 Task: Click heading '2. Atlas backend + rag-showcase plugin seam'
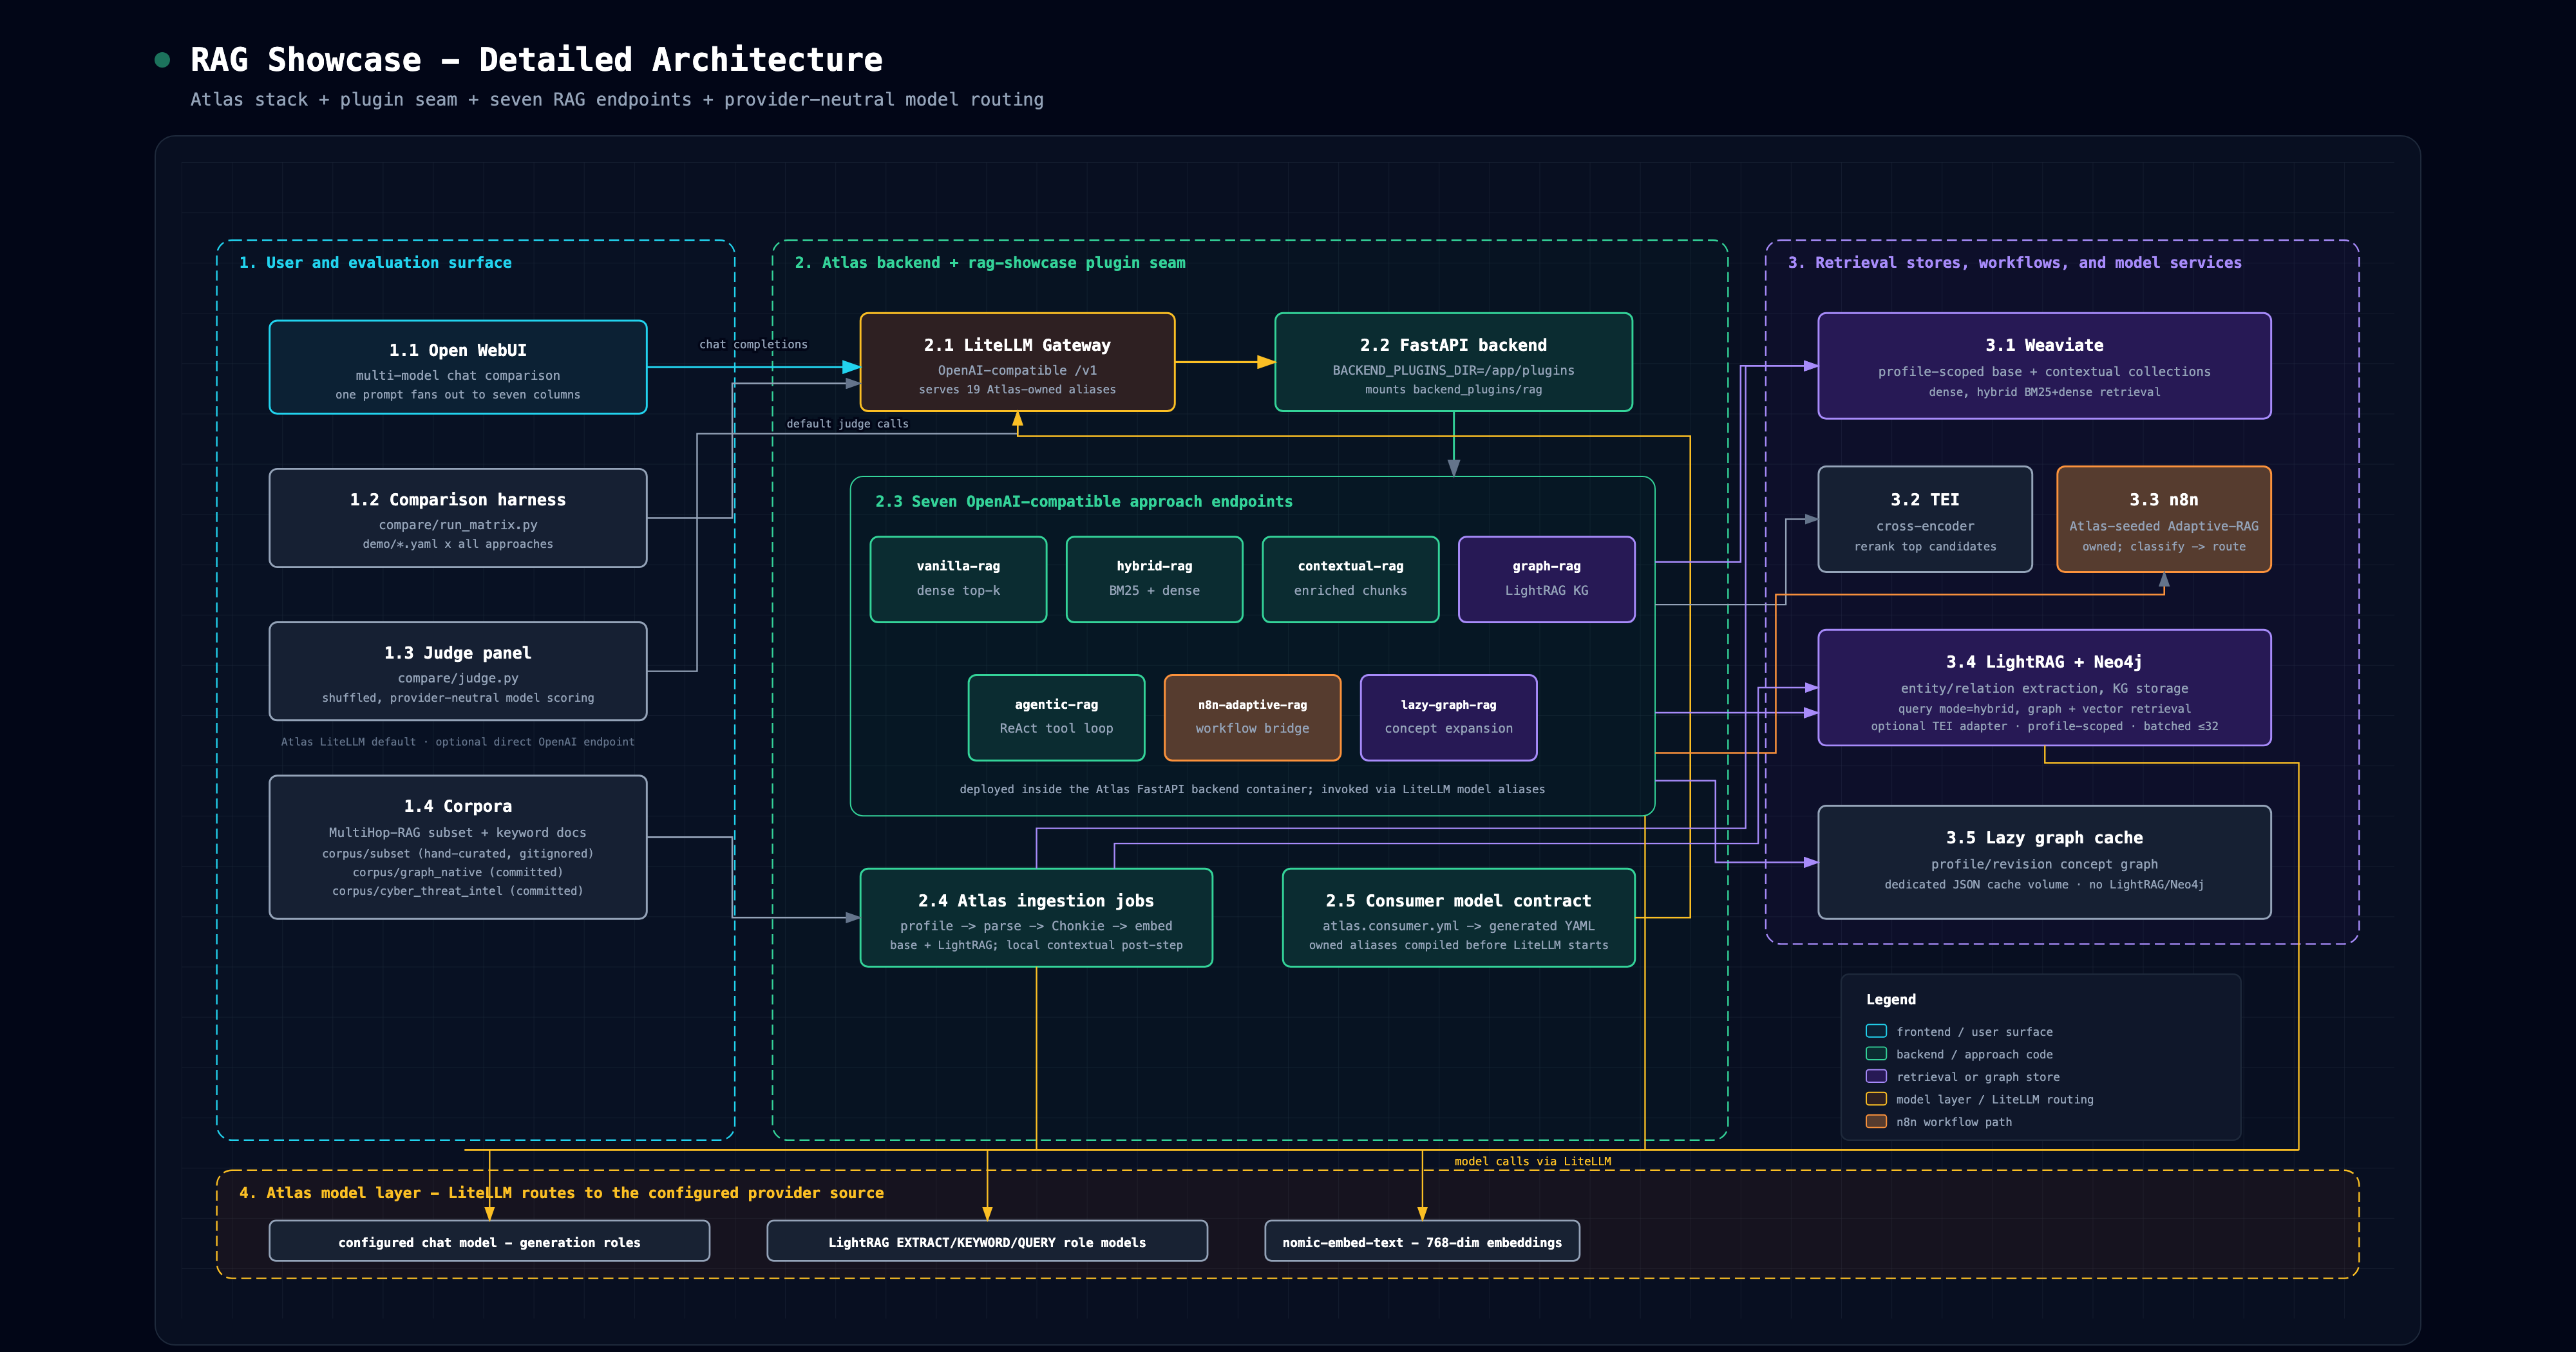tap(990, 263)
